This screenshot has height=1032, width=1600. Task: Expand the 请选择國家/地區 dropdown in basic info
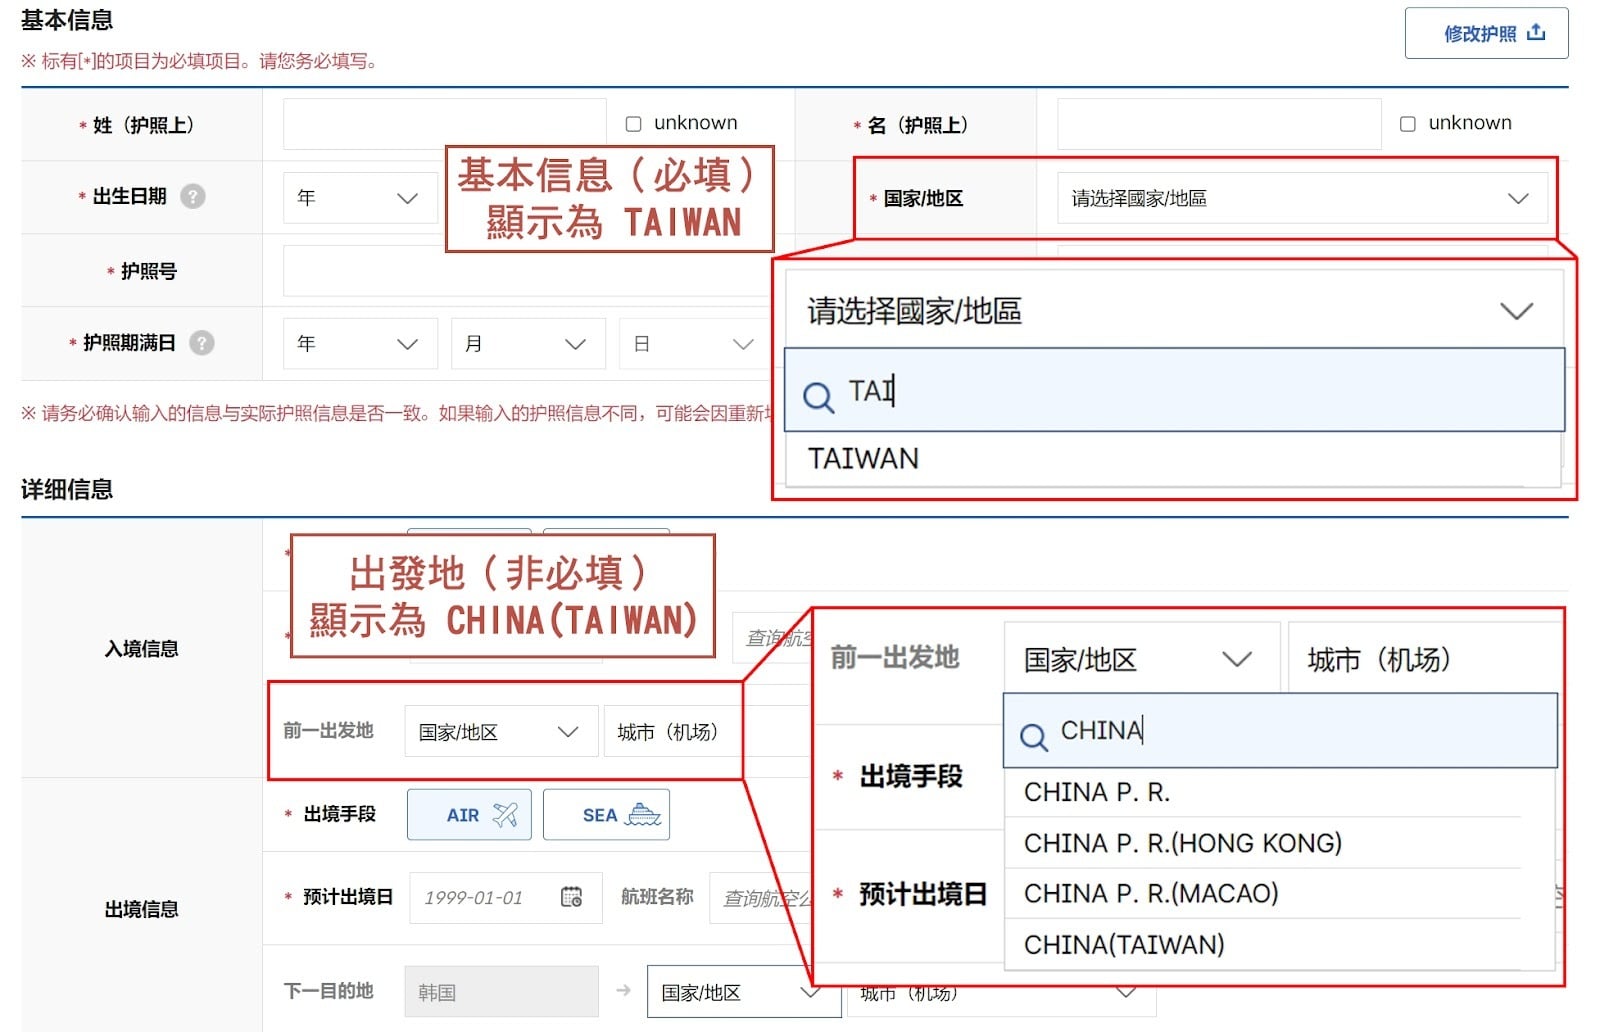[x=1300, y=198]
